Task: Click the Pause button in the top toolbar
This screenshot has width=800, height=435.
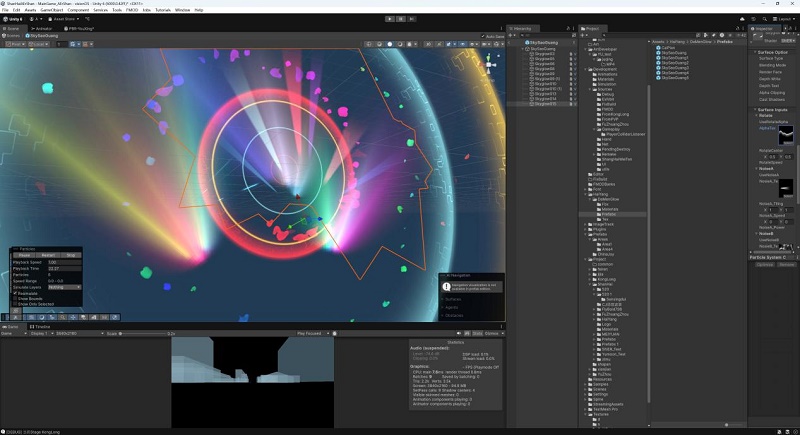Action: click(x=400, y=18)
